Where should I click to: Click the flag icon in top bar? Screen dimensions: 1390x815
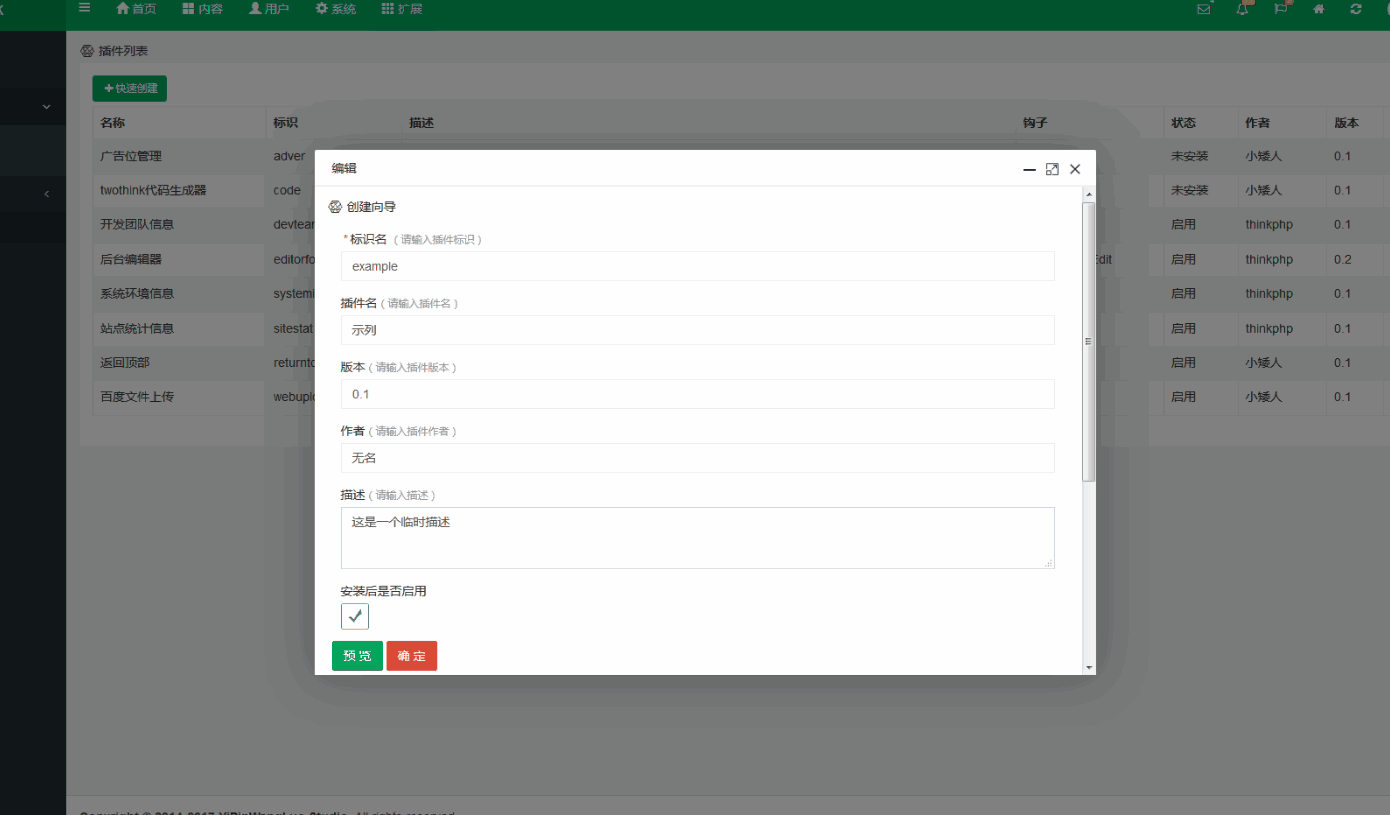[1281, 9]
